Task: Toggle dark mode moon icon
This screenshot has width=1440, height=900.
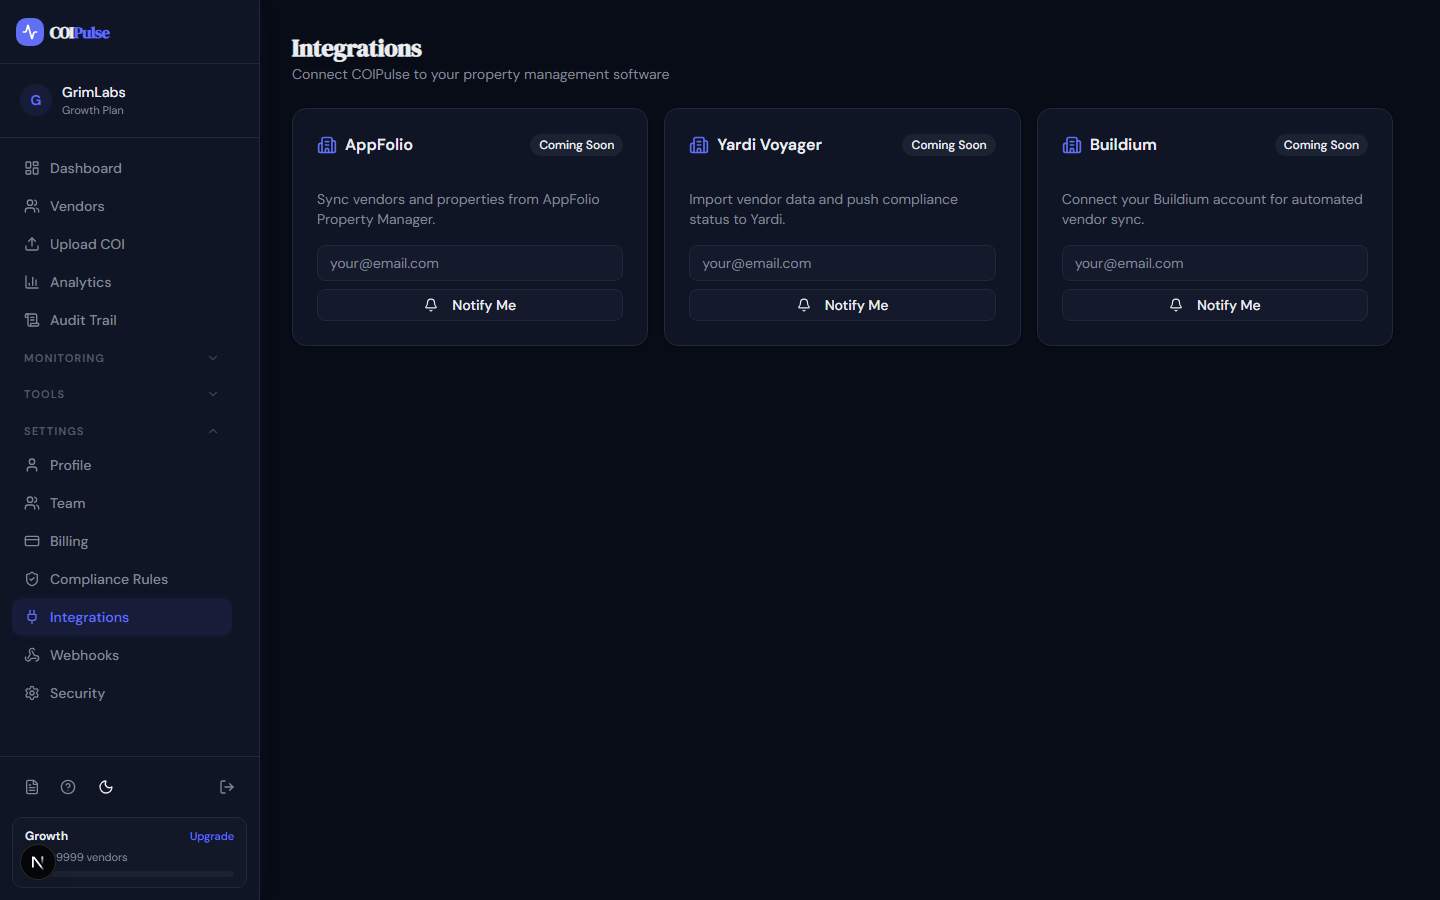Action: (106, 787)
